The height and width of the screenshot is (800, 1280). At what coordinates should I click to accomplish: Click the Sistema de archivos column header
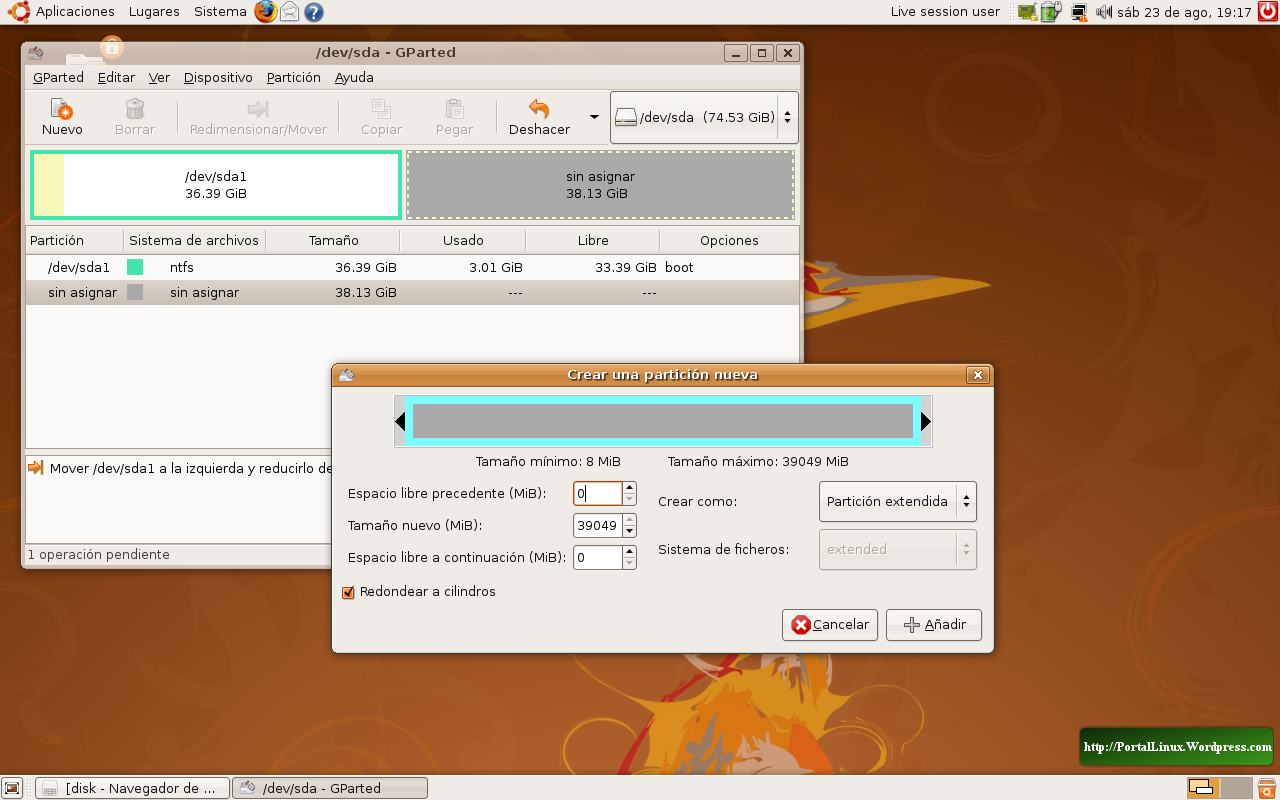coord(195,240)
